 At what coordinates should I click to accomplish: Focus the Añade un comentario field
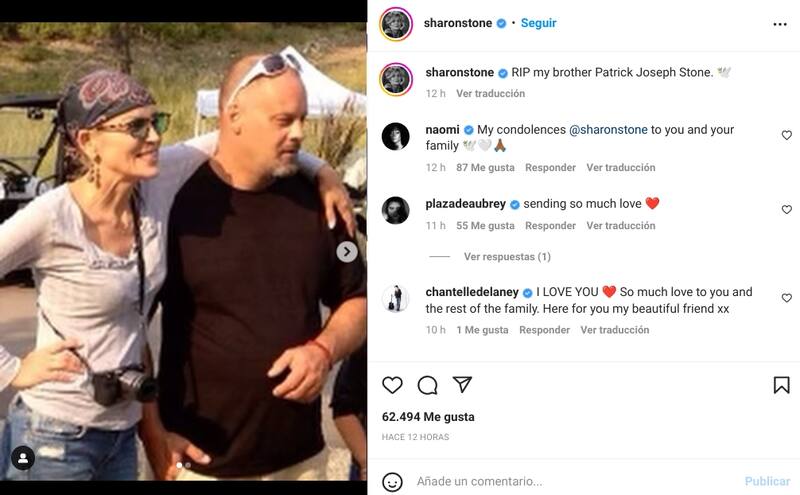point(576,481)
